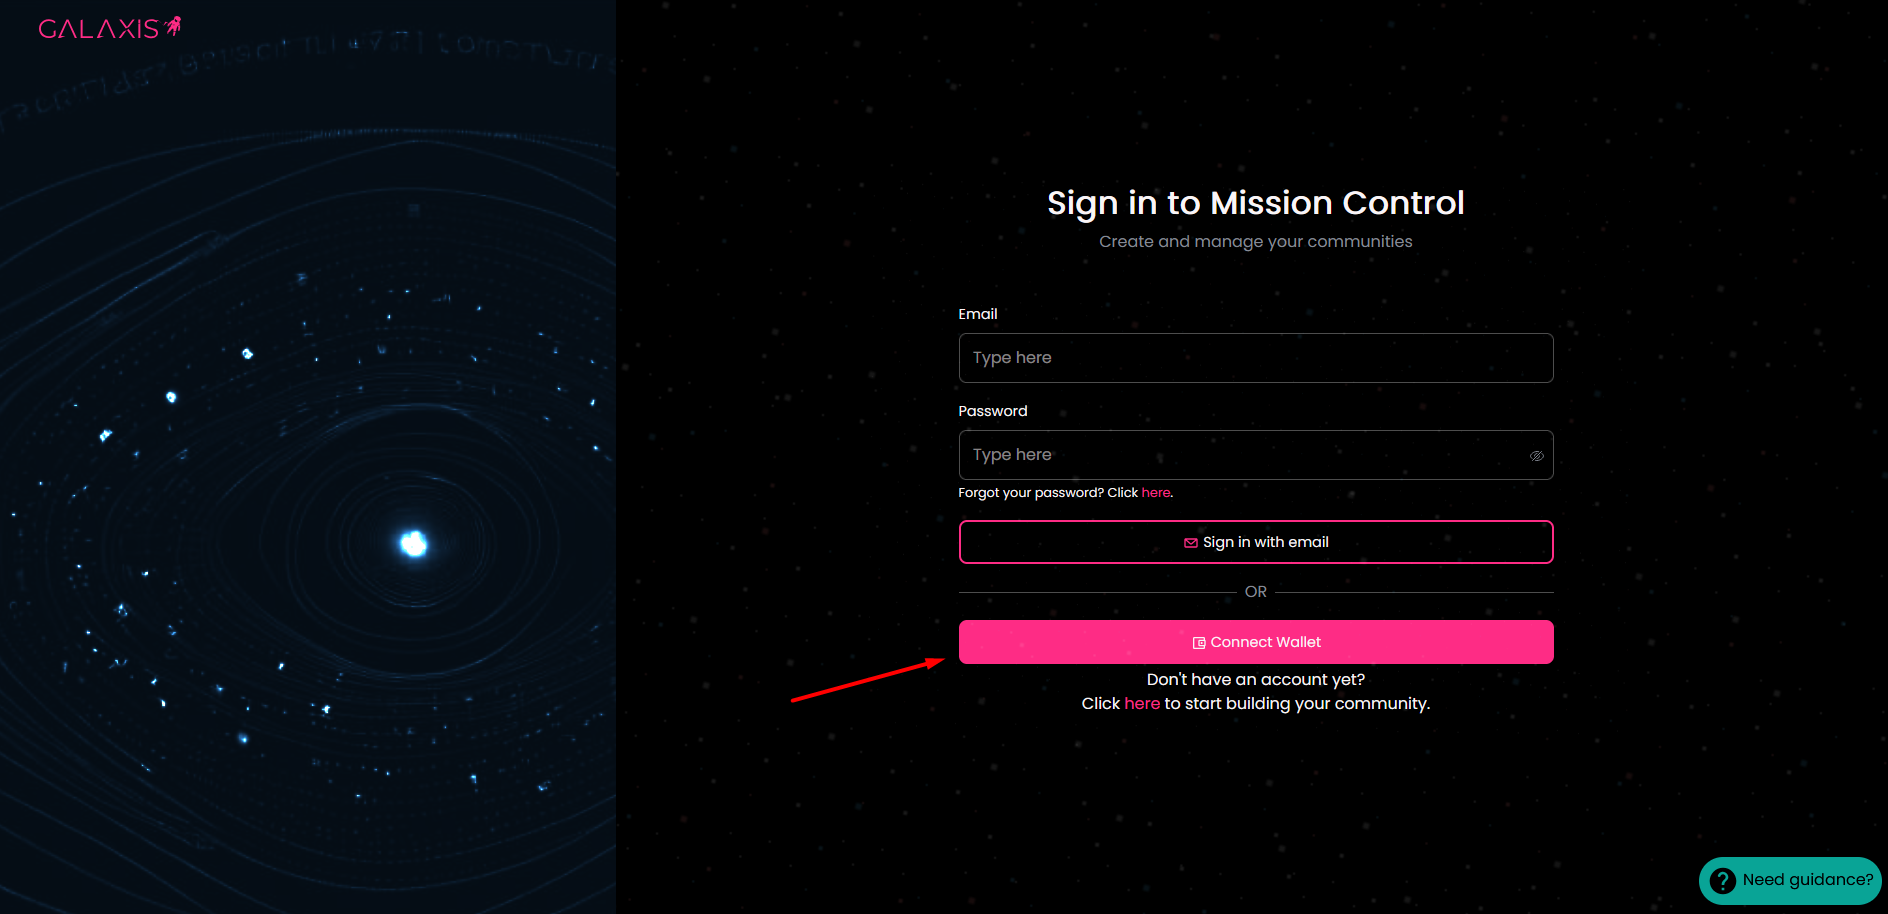Click the "Email" field label

coord(977,314)
